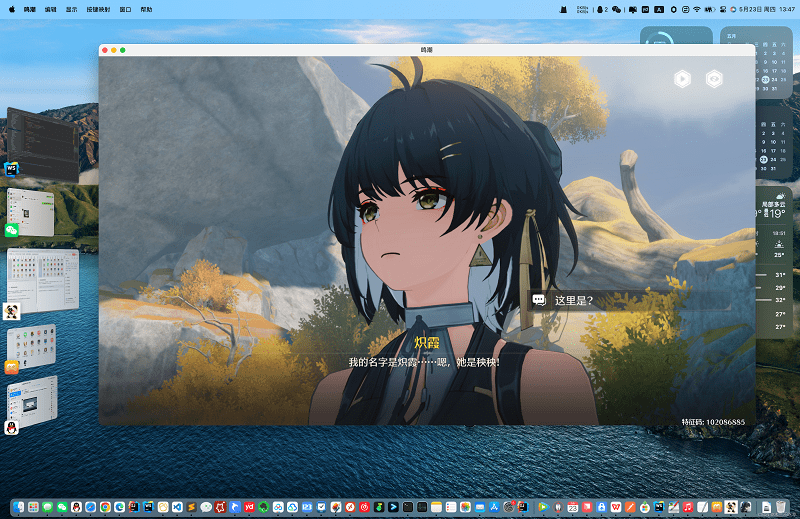Open the Apple menu
The image size is (800, 519).
click(11, 7)
